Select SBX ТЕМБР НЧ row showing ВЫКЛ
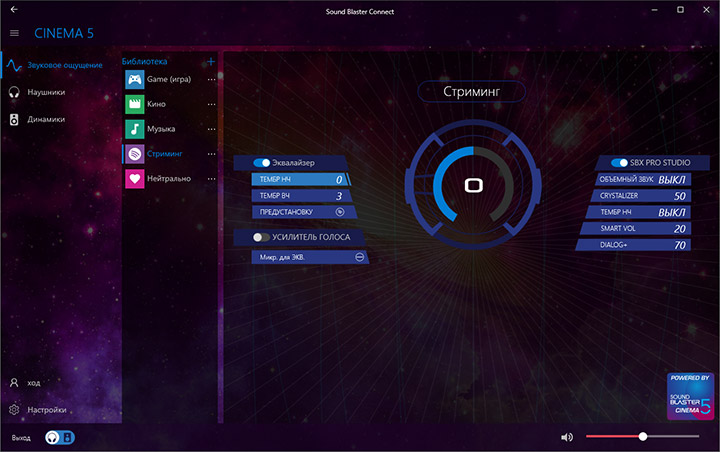Image resolution: width=720 pixels, height=452 pixels. (x=638, y=212)
